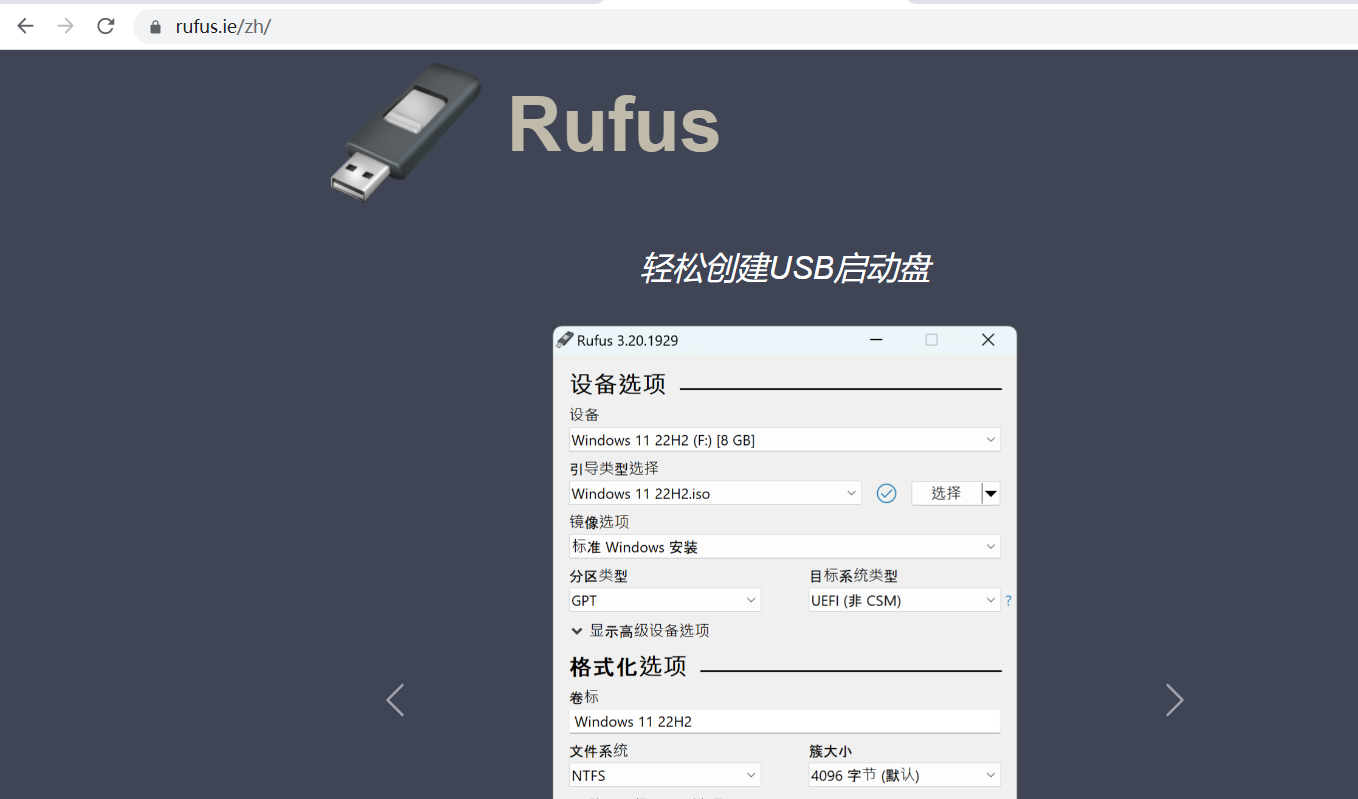Click the checkmark hash verification icon
Screen dimensions: 1358x799
(886, 493)
